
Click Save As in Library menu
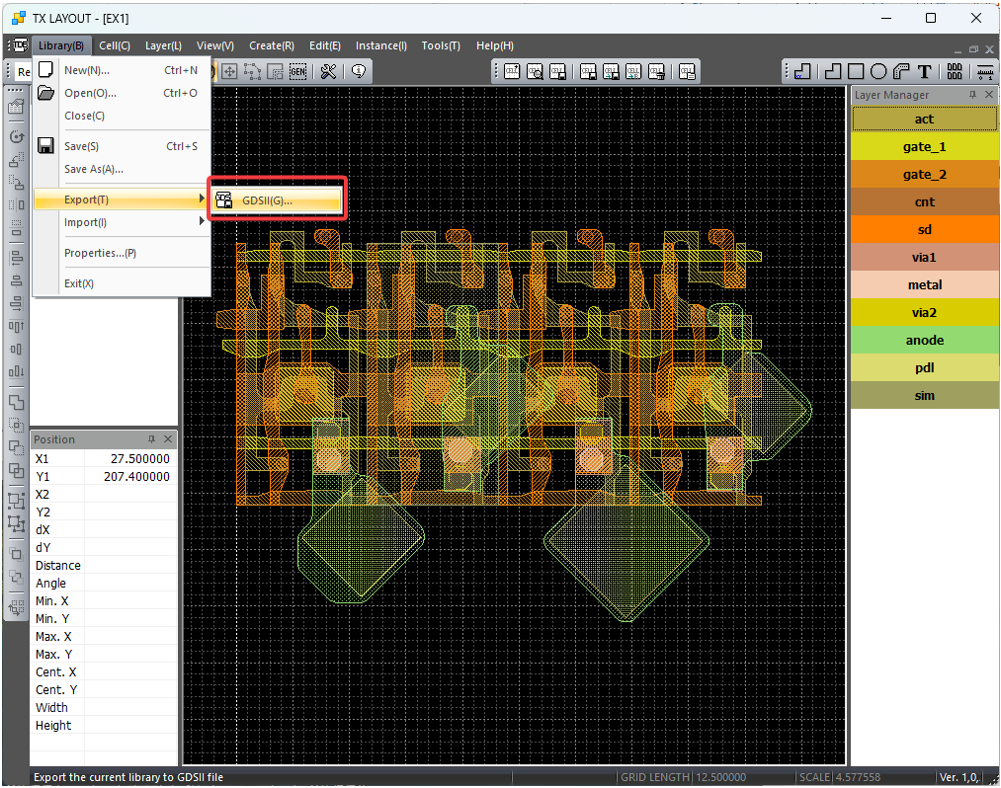[x=93, y=169]
